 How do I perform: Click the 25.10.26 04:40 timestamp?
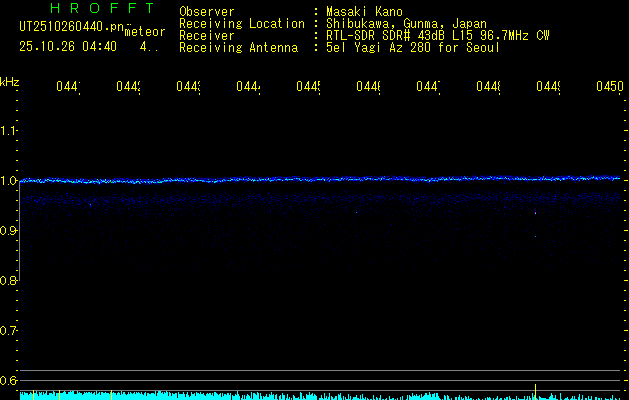pyautogui.click(x=68, y=46)
